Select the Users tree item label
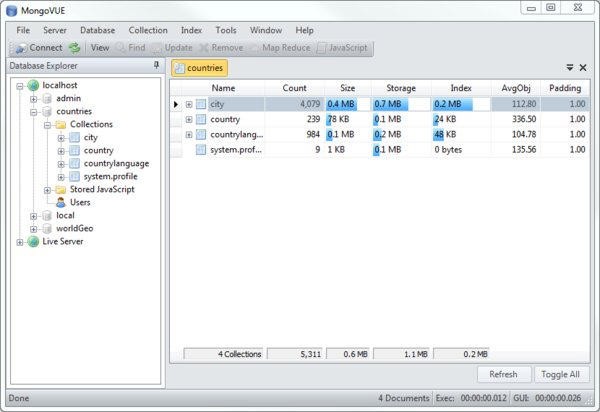 click(80, 203)
